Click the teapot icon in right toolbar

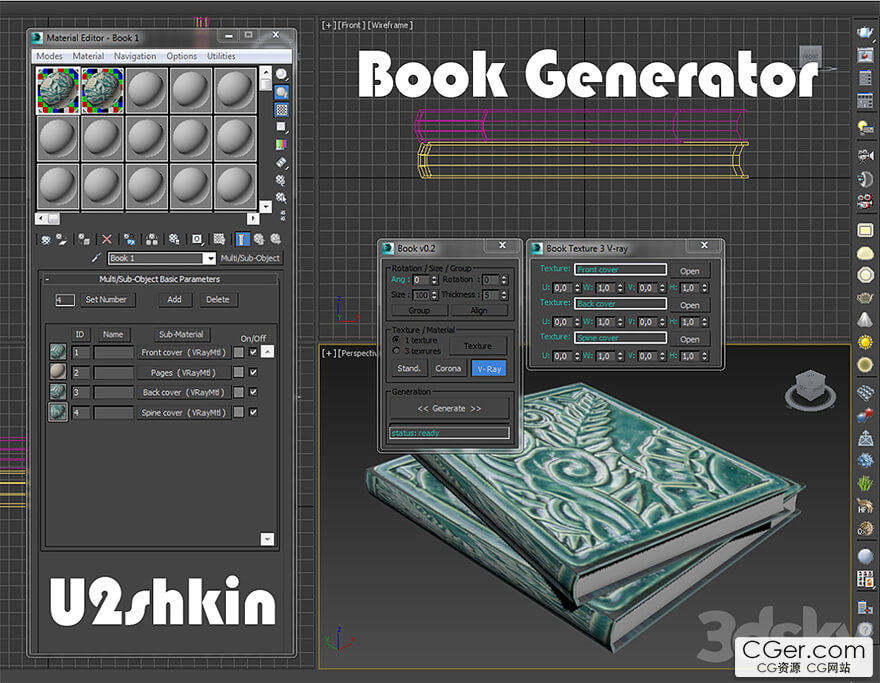pos(865,34)
